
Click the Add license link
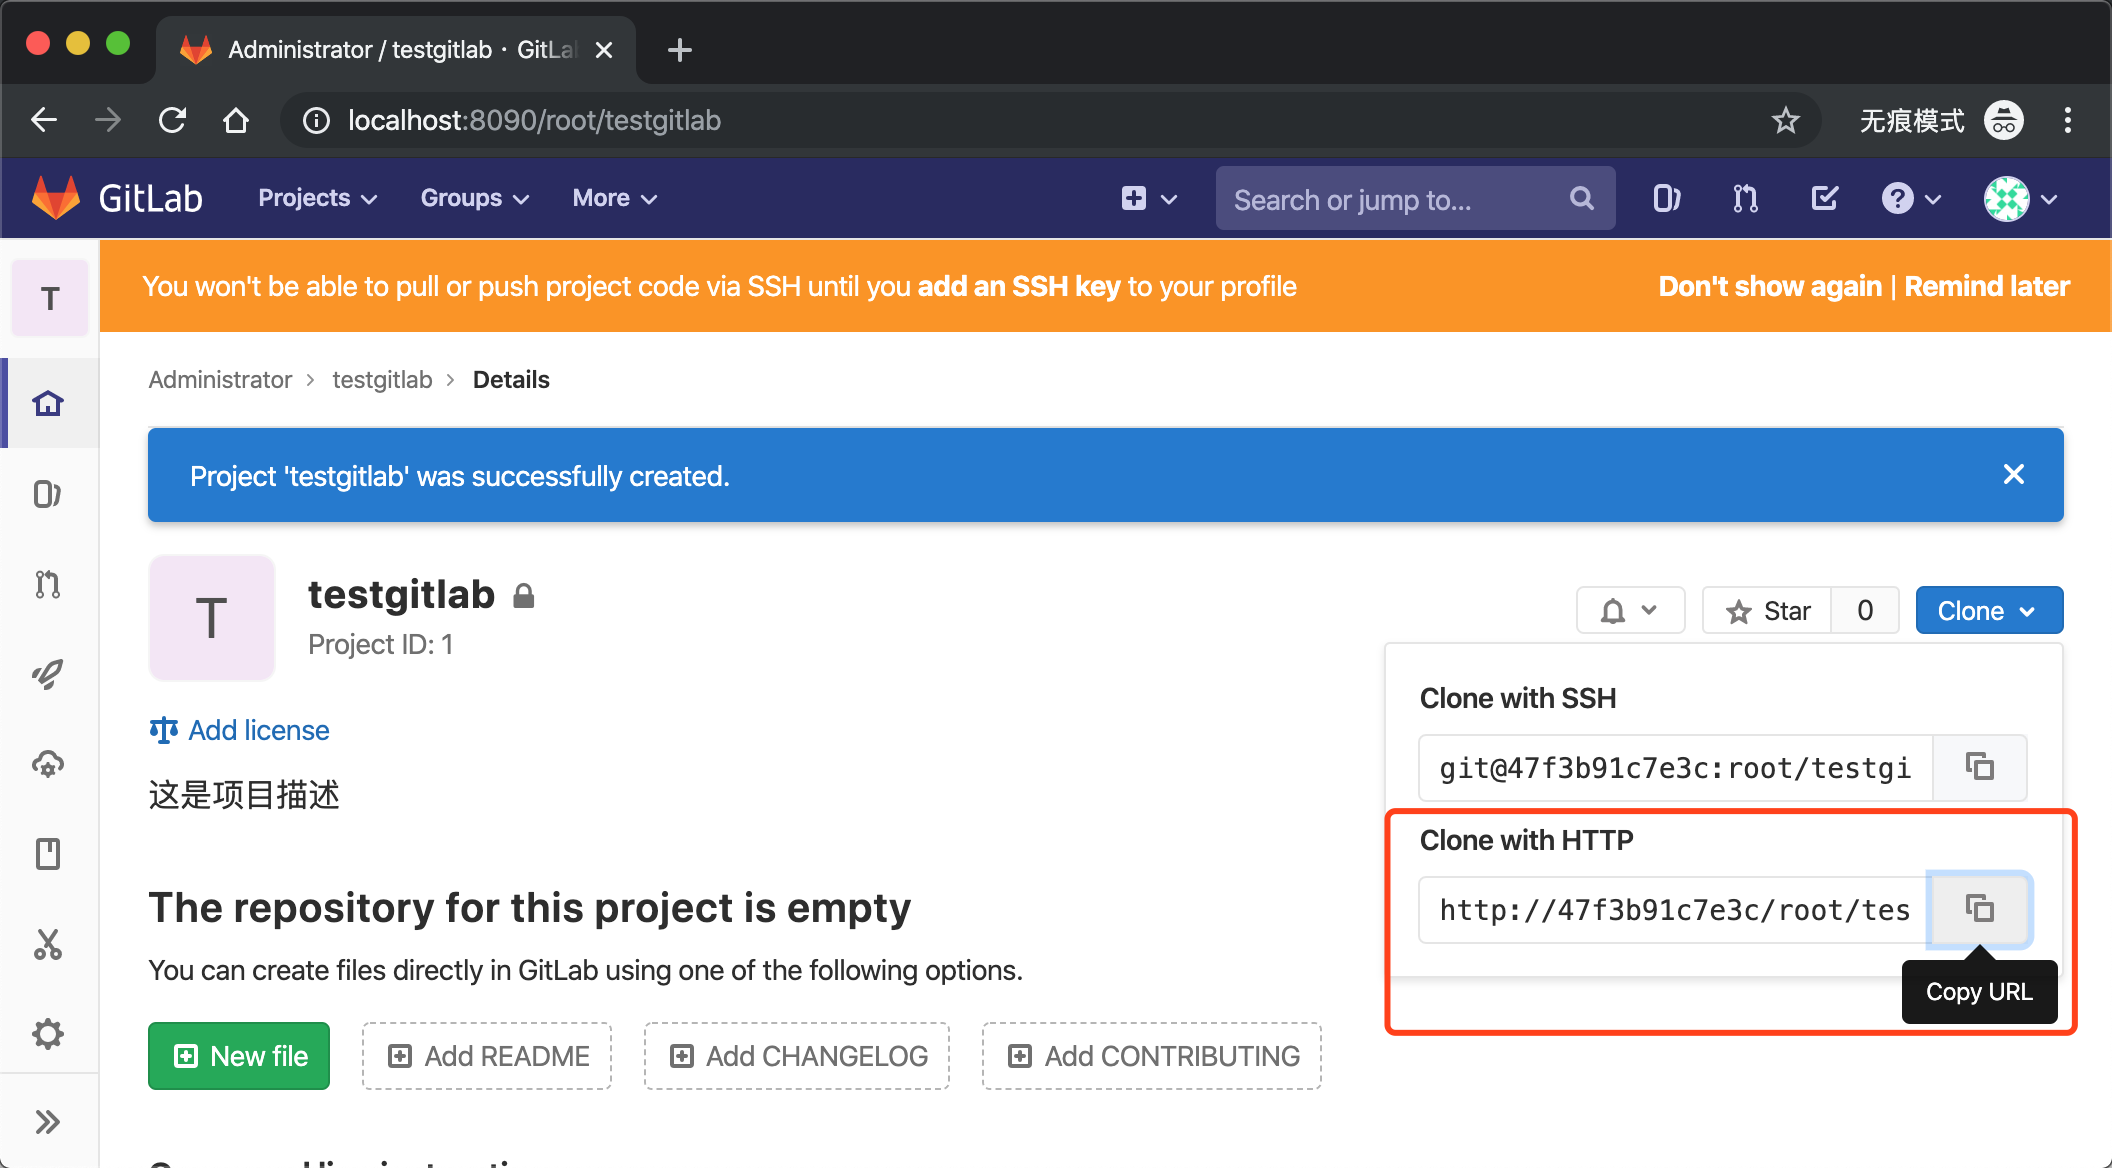(258, 730)
